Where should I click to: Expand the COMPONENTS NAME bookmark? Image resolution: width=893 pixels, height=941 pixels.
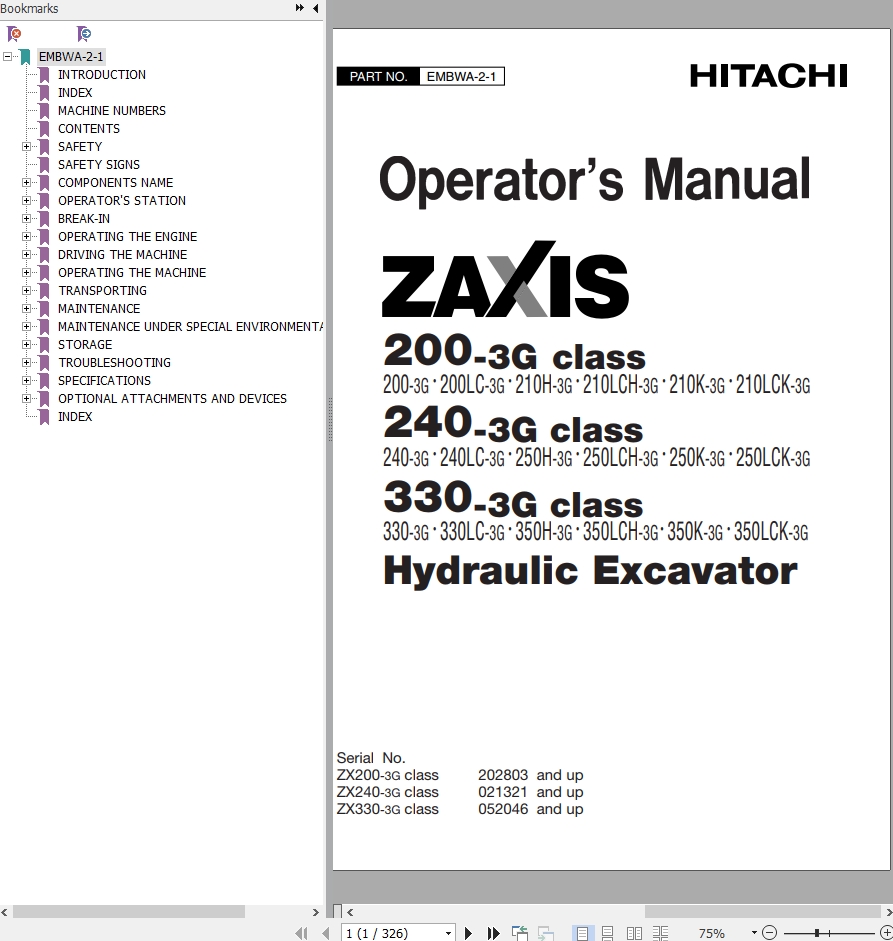pos(26,182)
